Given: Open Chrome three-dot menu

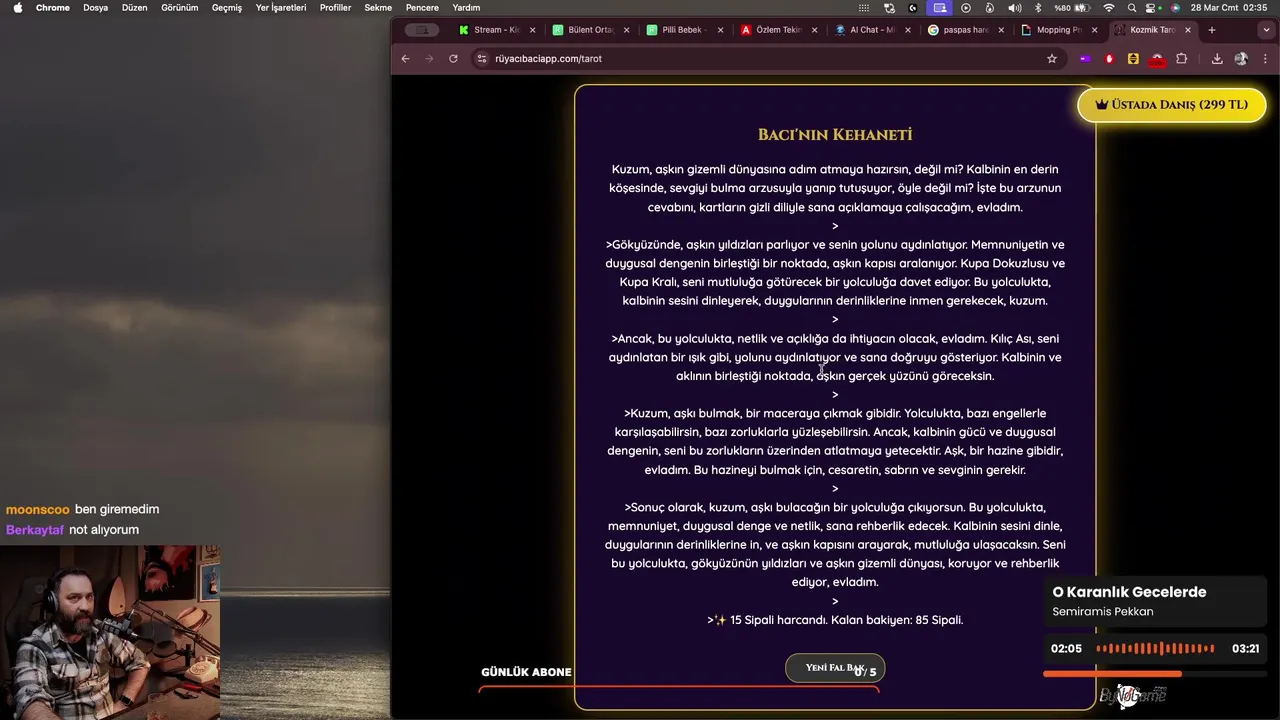Looking at the screenshot, I should (x=1265, y=59).
